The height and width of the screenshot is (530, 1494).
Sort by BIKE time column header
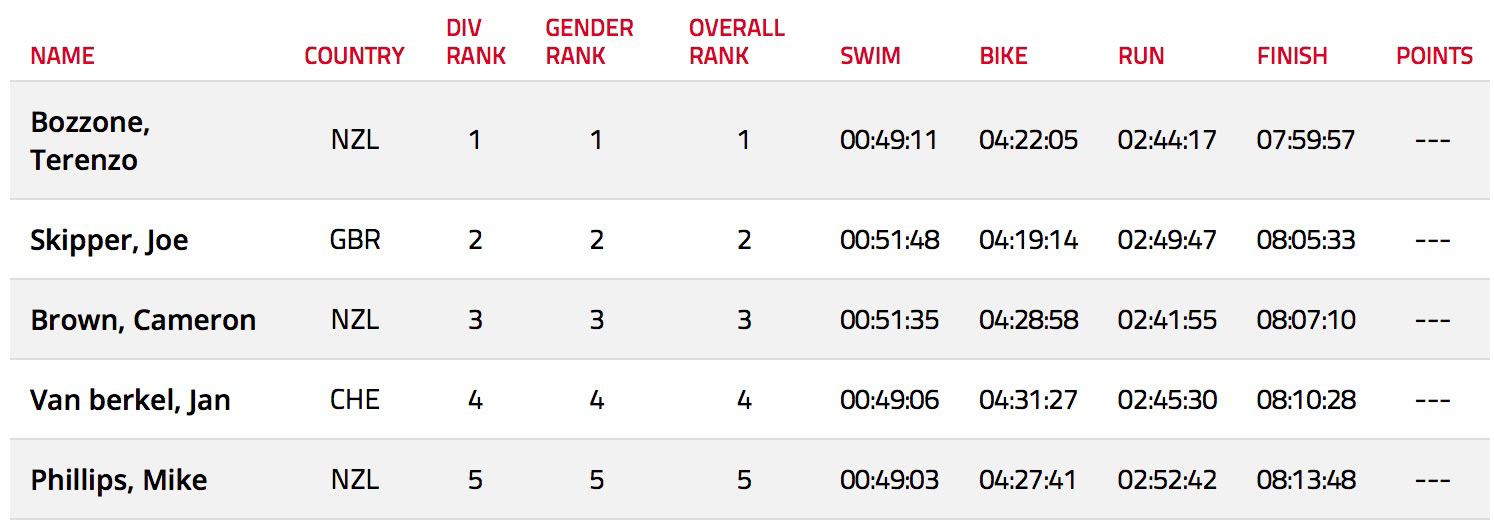[x=1003, y=56]
